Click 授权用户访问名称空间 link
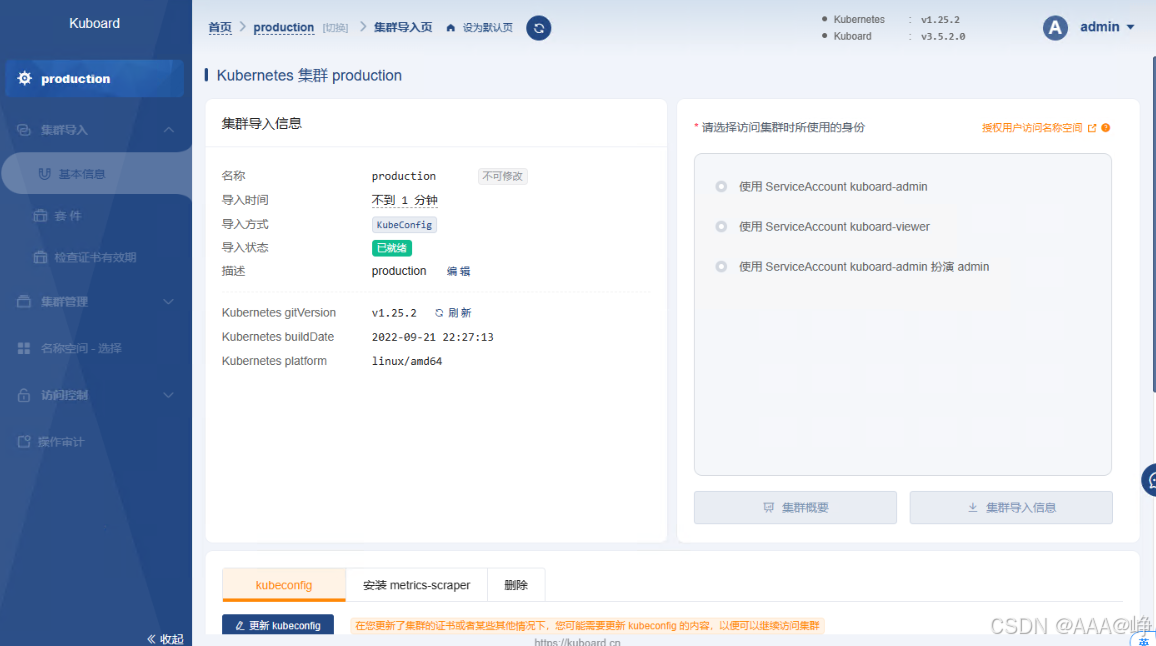The image size is (1156, 646). click(1032, 128)
